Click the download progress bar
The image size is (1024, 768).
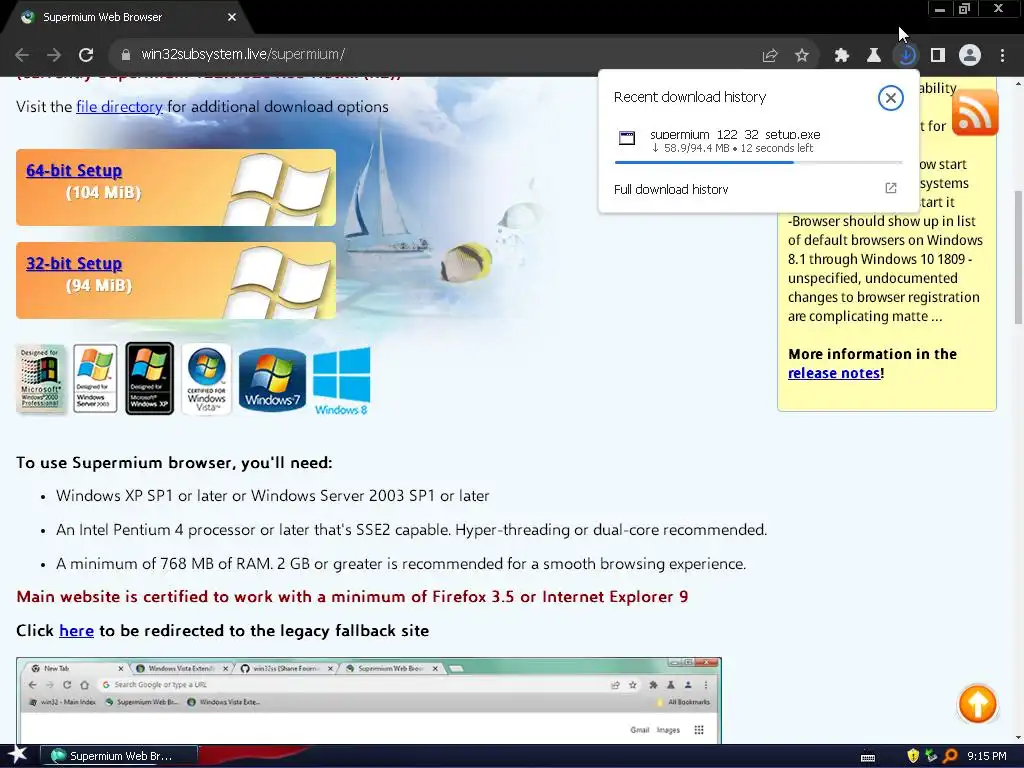tap(758, 162)
